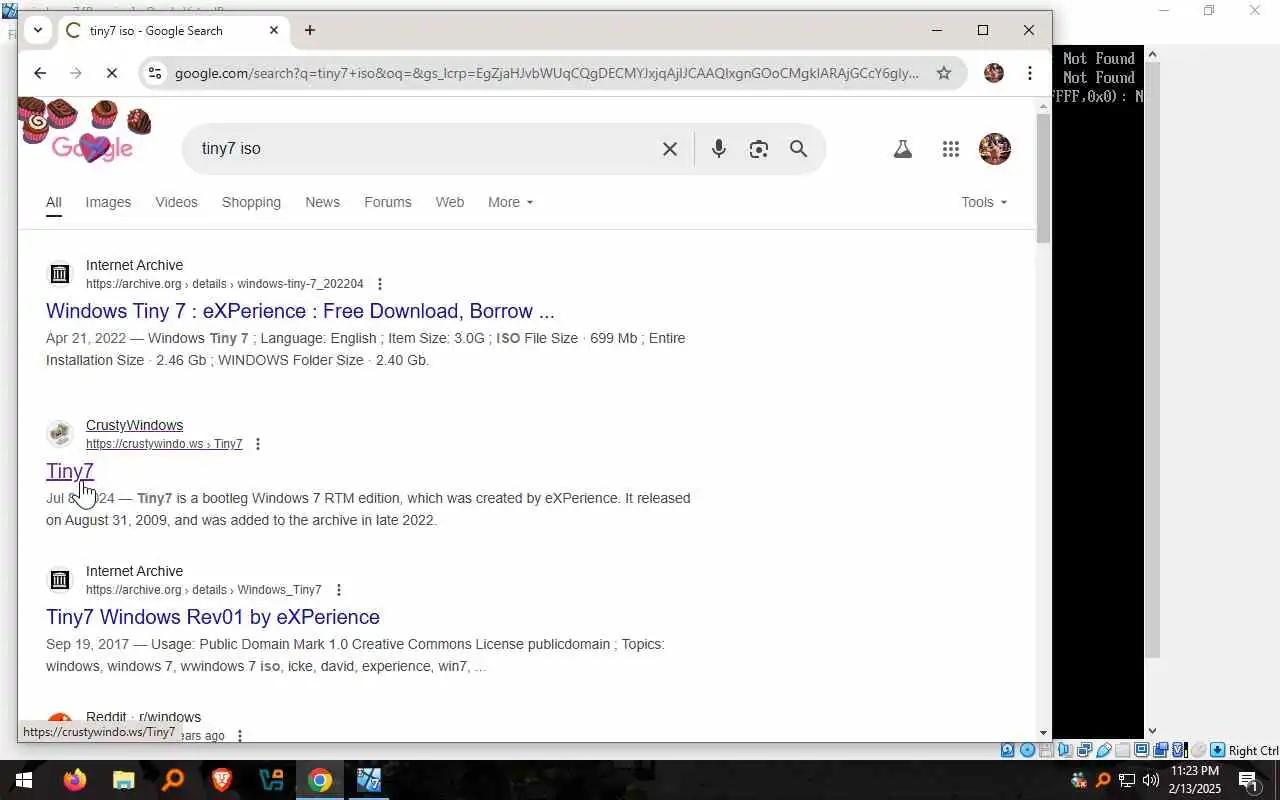This screenshot has height=800, width=1280.
Task: Select the All results tab
Action: (53, 203)
